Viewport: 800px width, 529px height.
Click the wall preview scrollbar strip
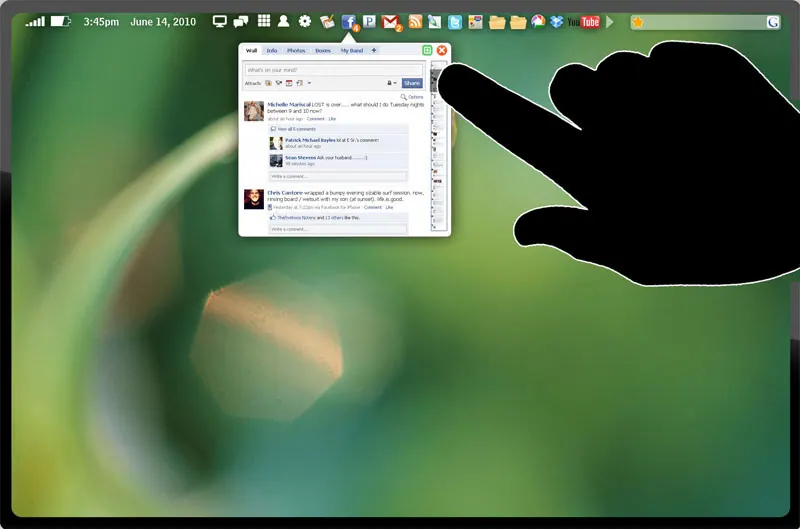tap(438, 146)
